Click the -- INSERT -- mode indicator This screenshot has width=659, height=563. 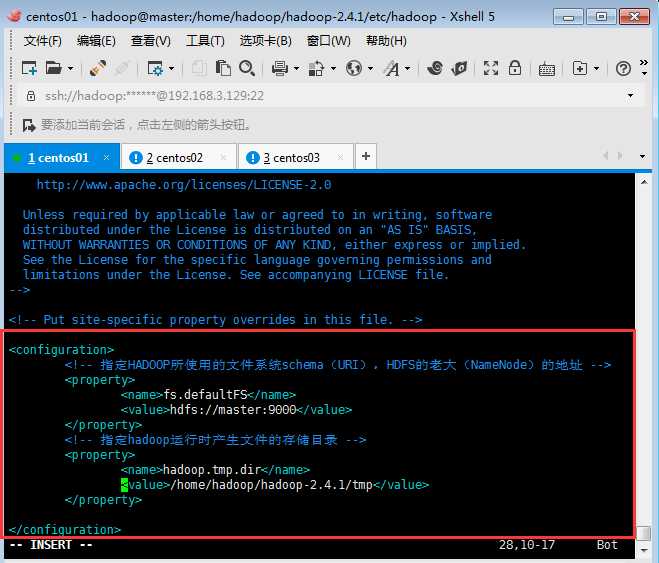pos(51,545)
